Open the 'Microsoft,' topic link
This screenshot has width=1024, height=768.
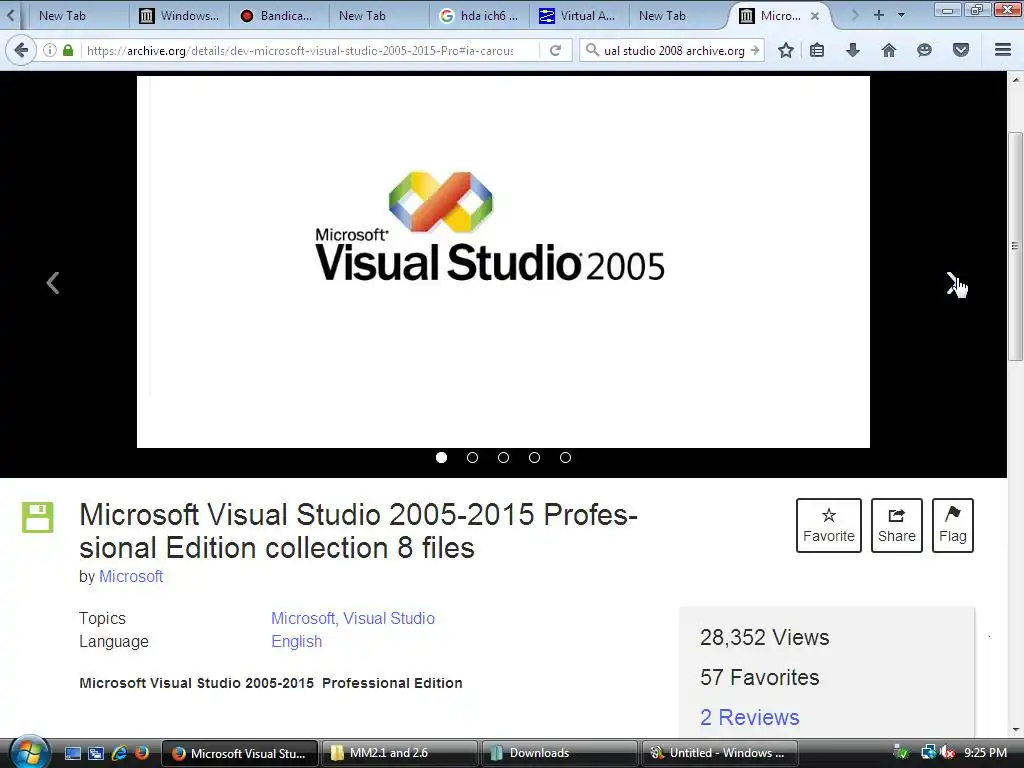304,618
